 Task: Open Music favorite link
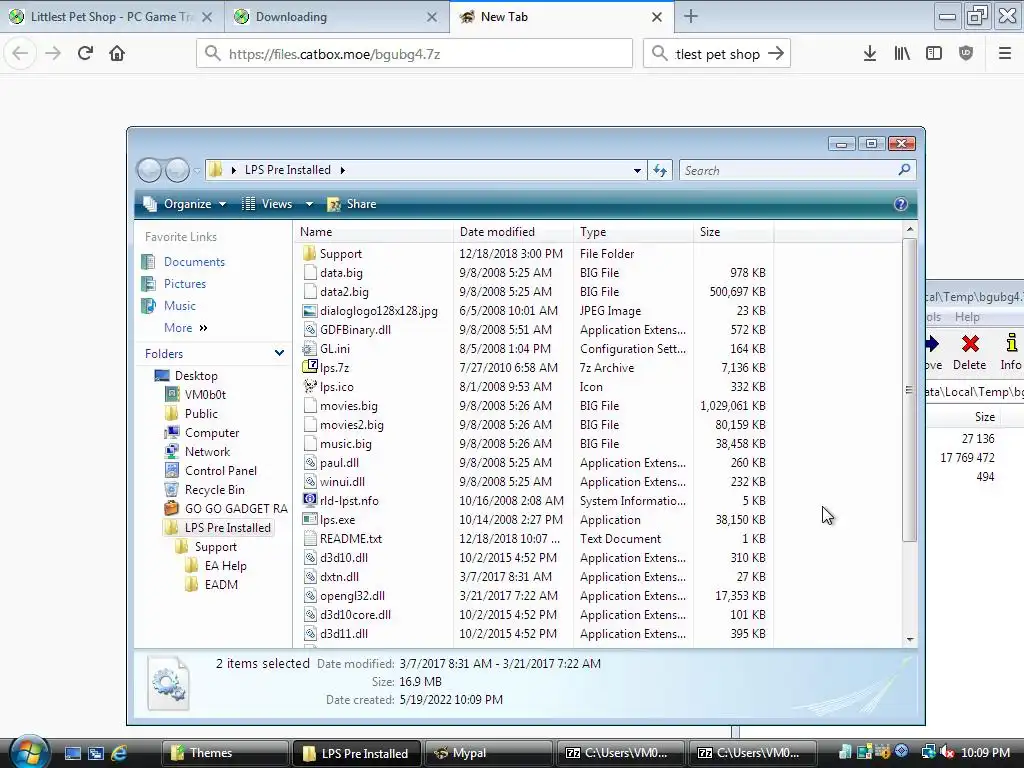[180, 306]
